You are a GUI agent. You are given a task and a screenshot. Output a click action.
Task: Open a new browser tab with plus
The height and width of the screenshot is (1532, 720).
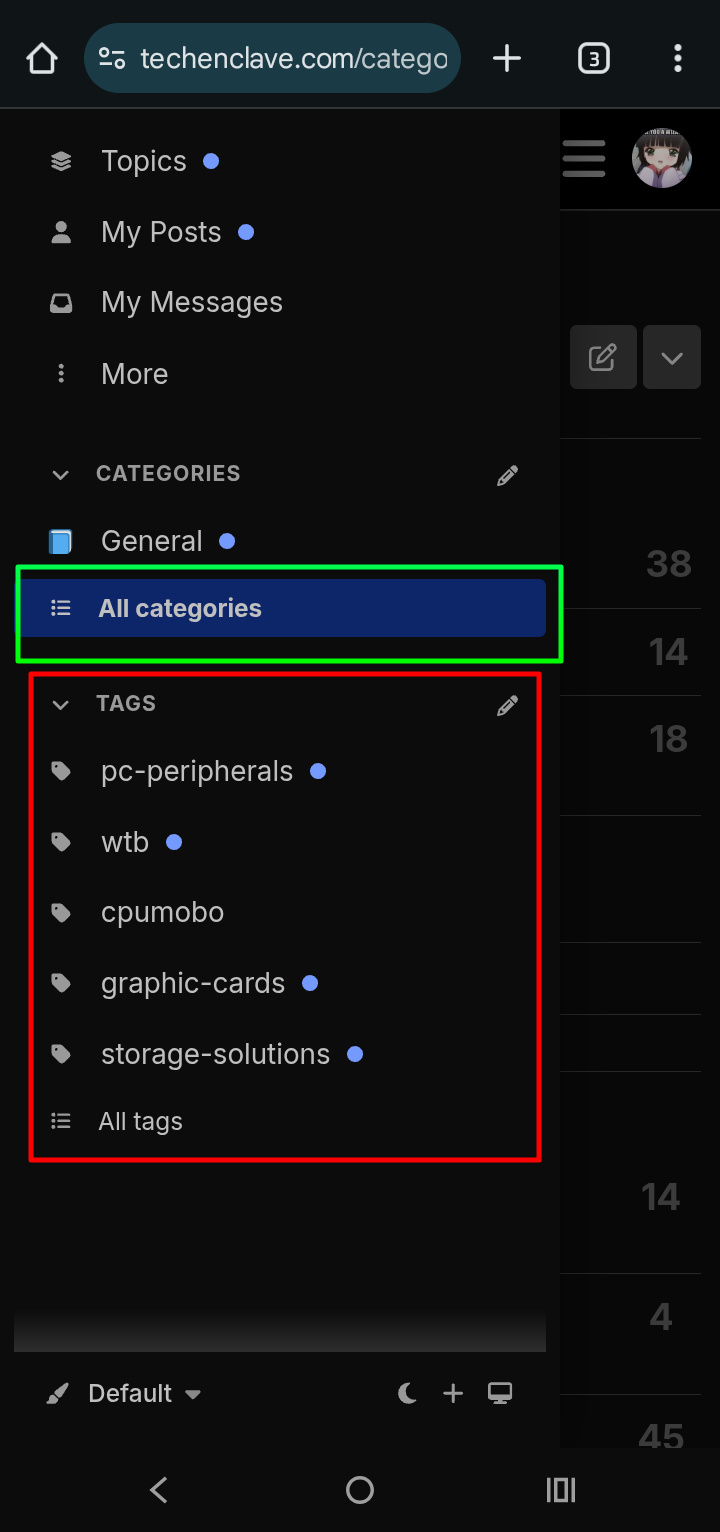click(x=507, y=58)
